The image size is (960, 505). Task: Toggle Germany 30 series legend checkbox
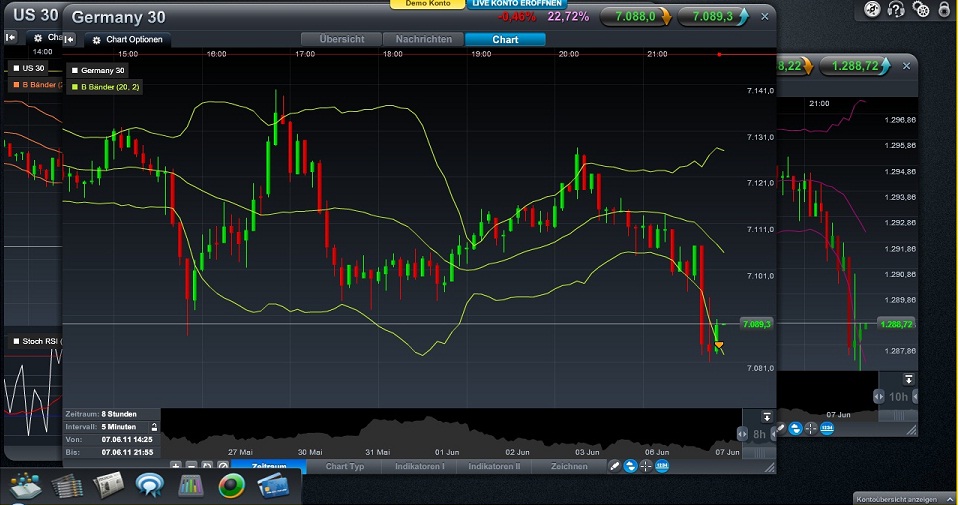75,70
